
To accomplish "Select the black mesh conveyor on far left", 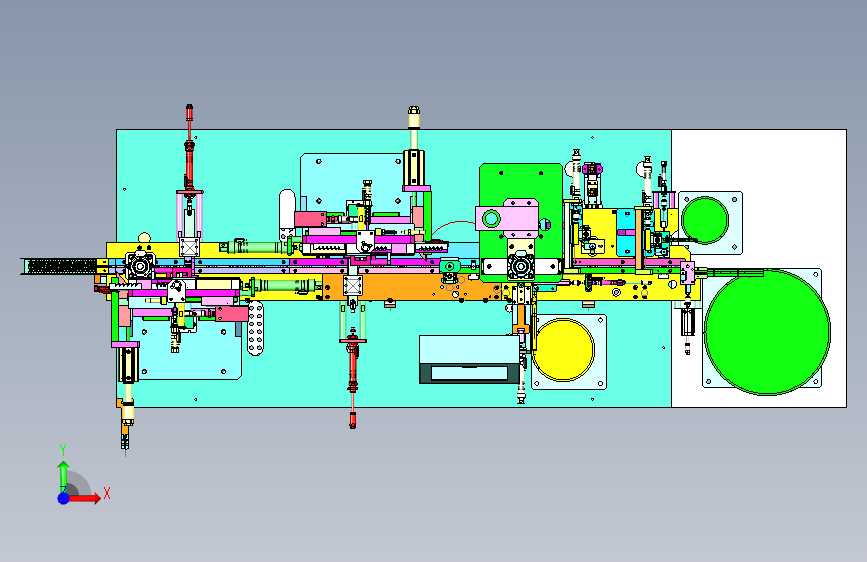I will (x=62, y=266).
